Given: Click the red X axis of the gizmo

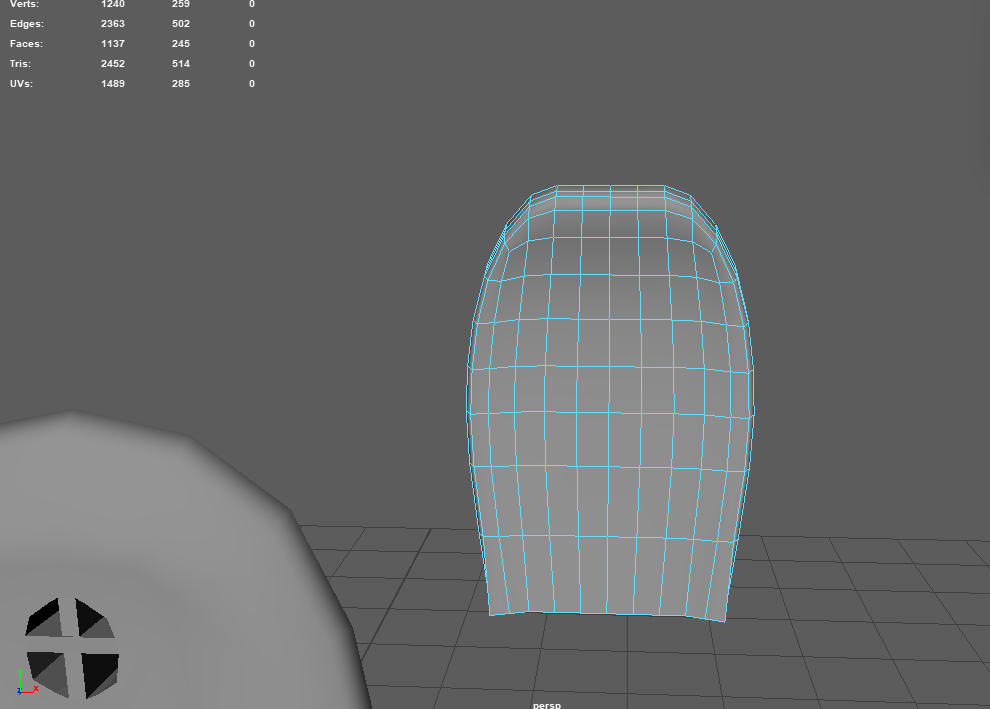Looking at the screenshot, I should pyautogui.click(x=34, y=689).
